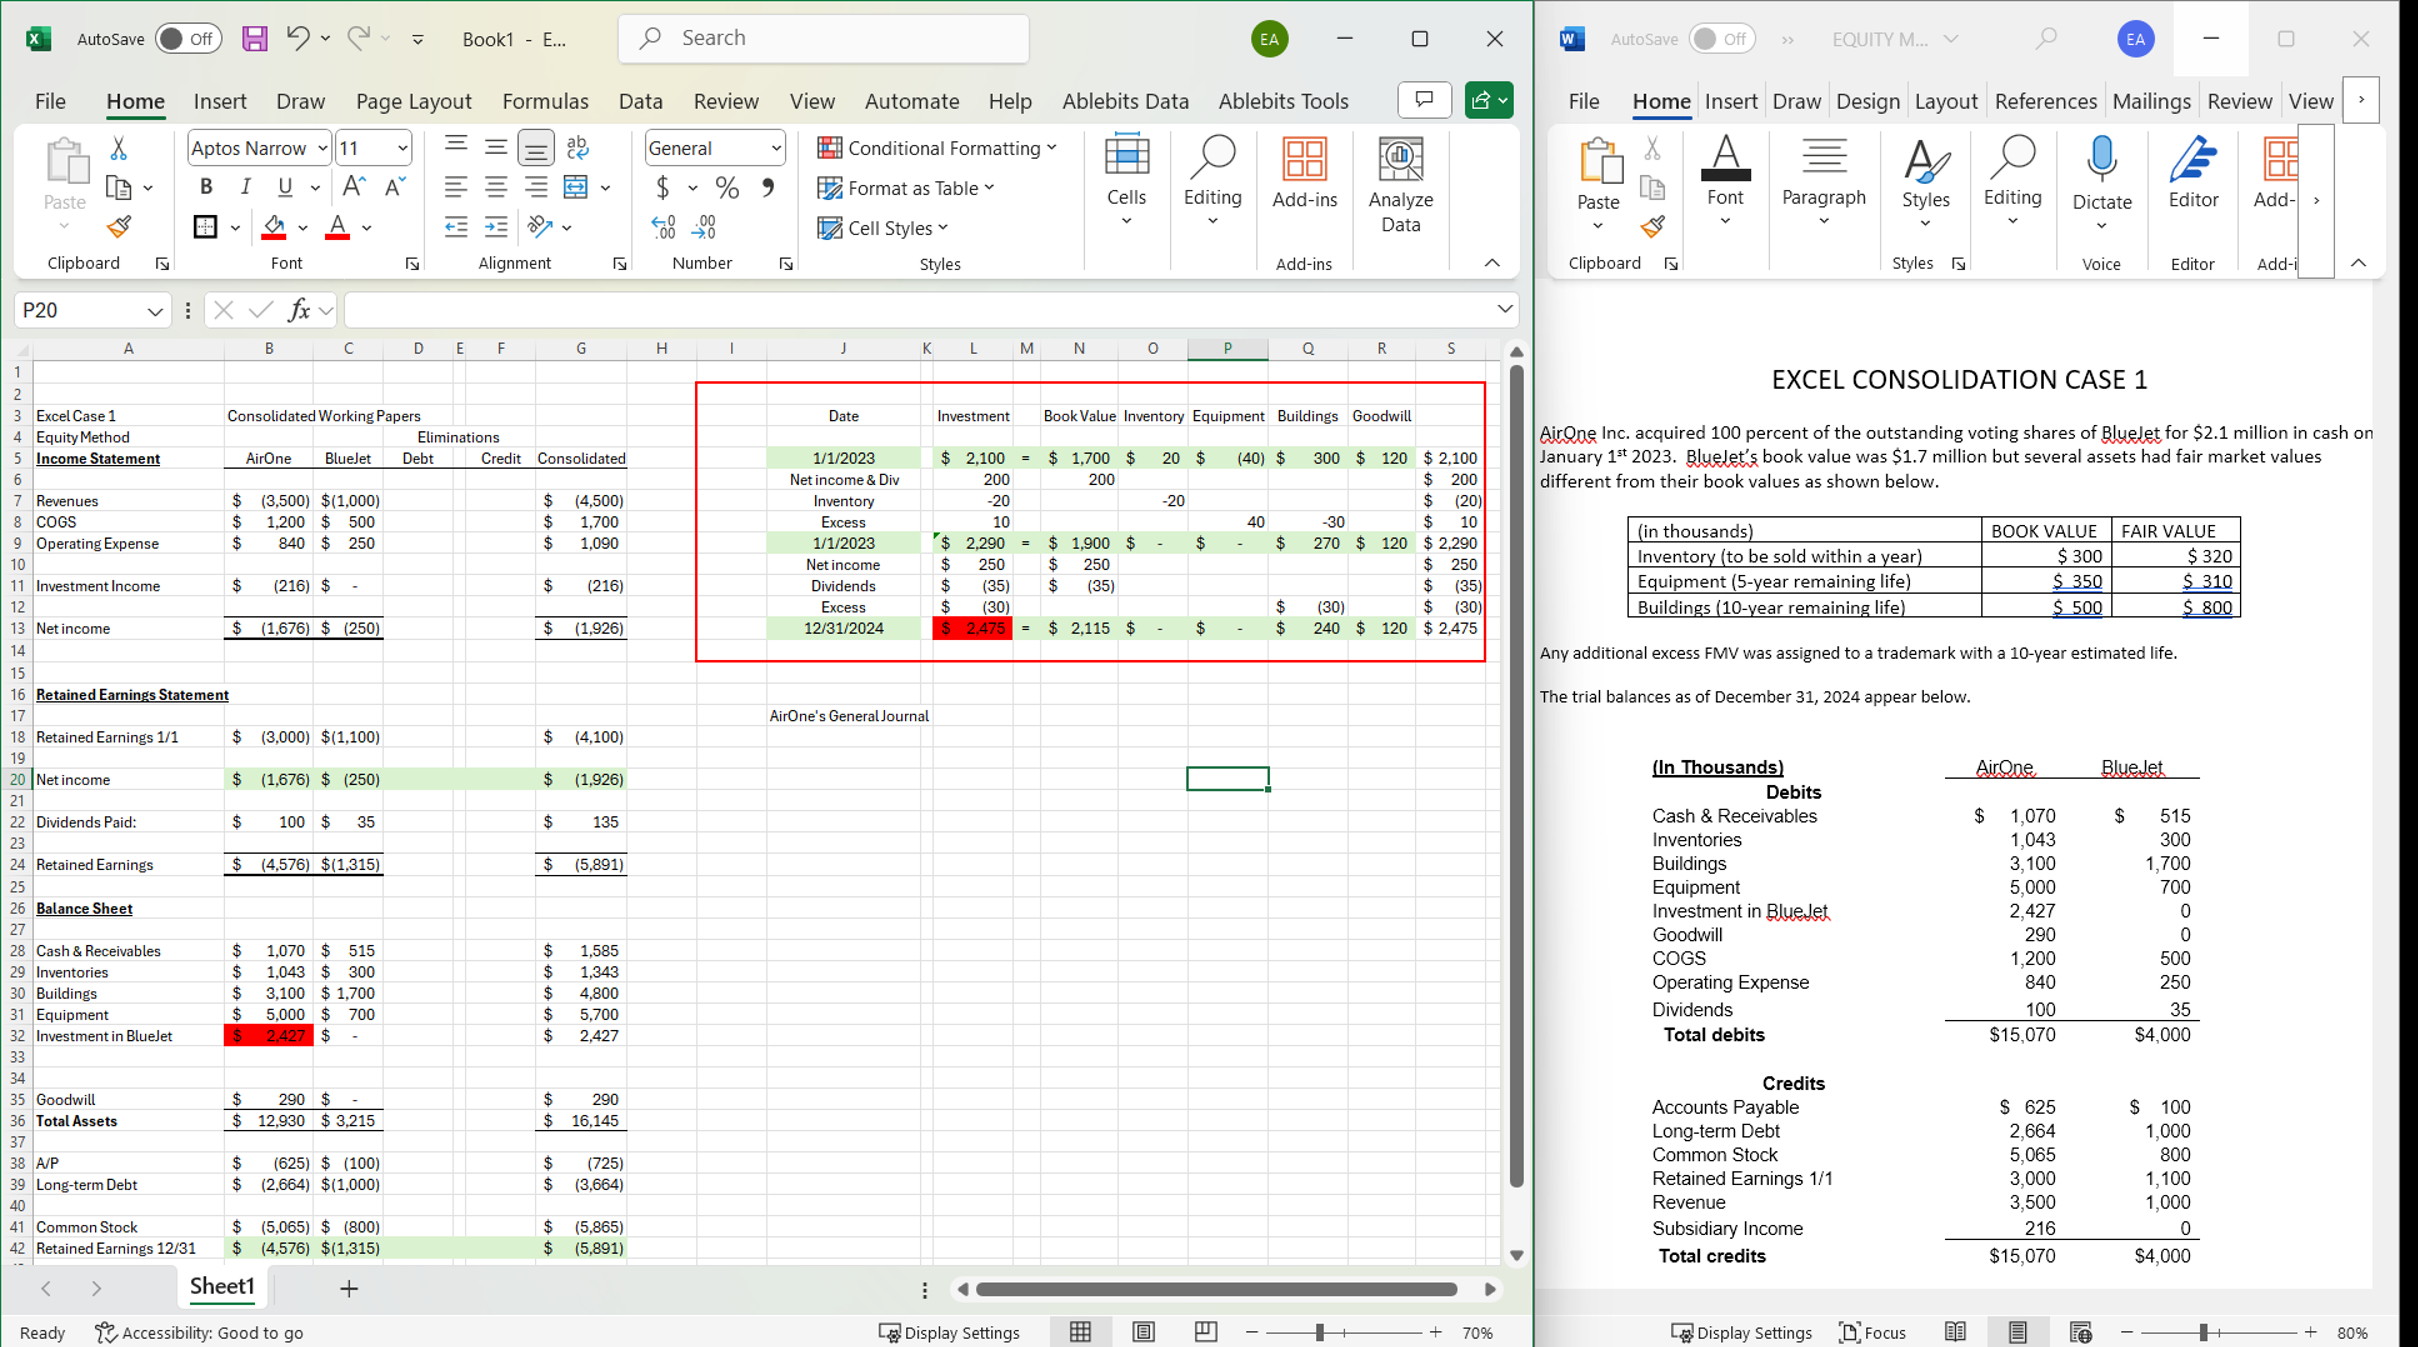This screenshot has height=1347, width=2418.
Task: Adjust the Excel zoom slider
Action: pos(1320,1332)
